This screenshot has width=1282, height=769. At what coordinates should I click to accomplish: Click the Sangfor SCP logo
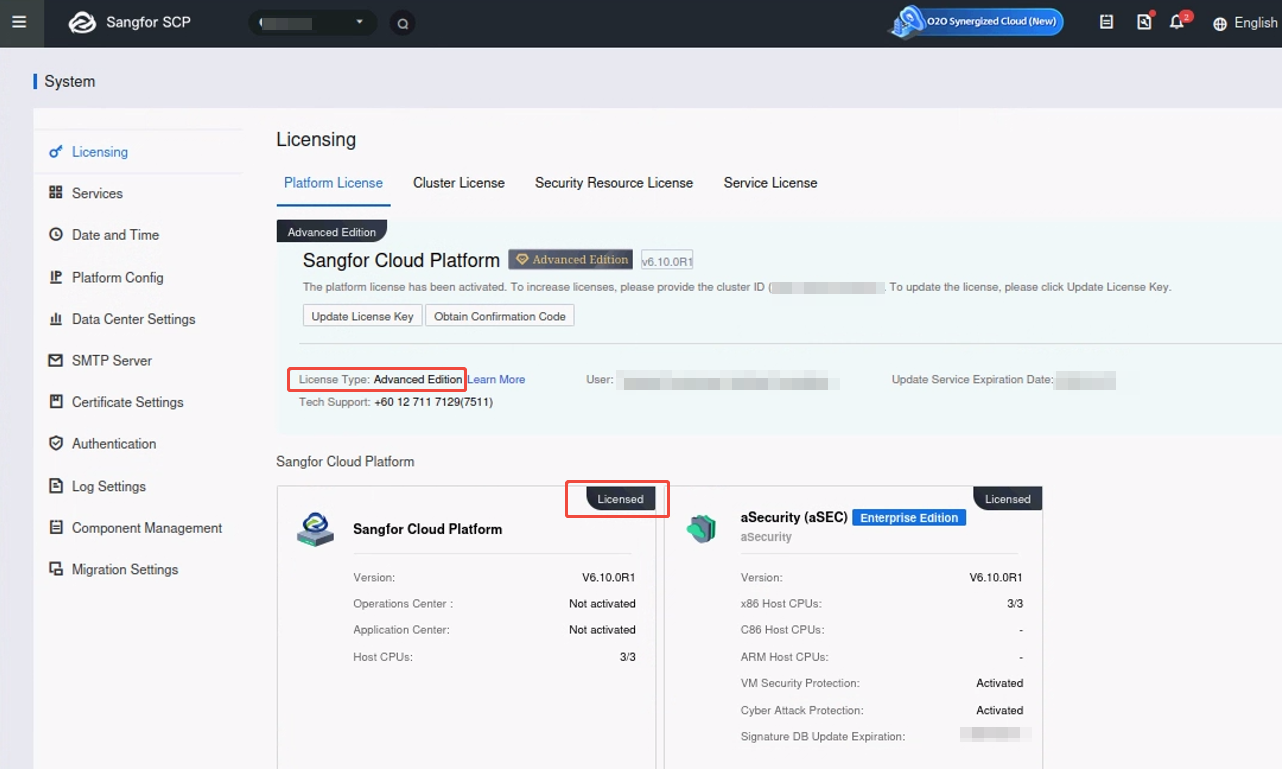pyautogui.click(x=128, y=22)
